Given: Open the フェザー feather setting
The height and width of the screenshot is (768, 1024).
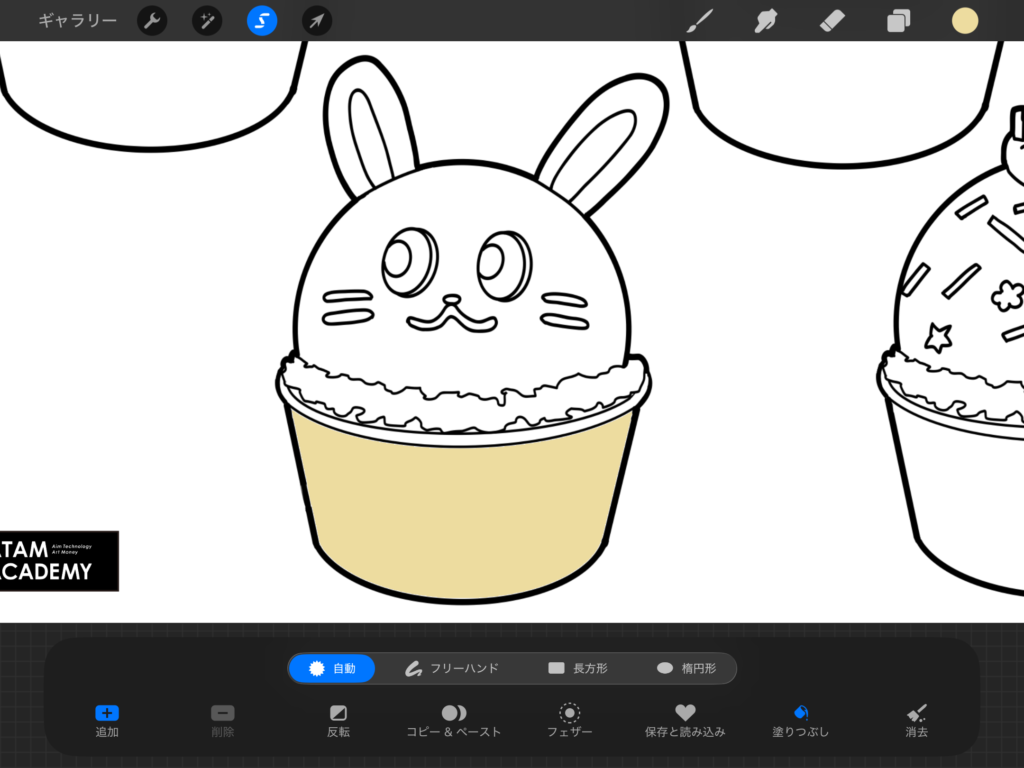Looking at the screenshot, I should point(569,720).
